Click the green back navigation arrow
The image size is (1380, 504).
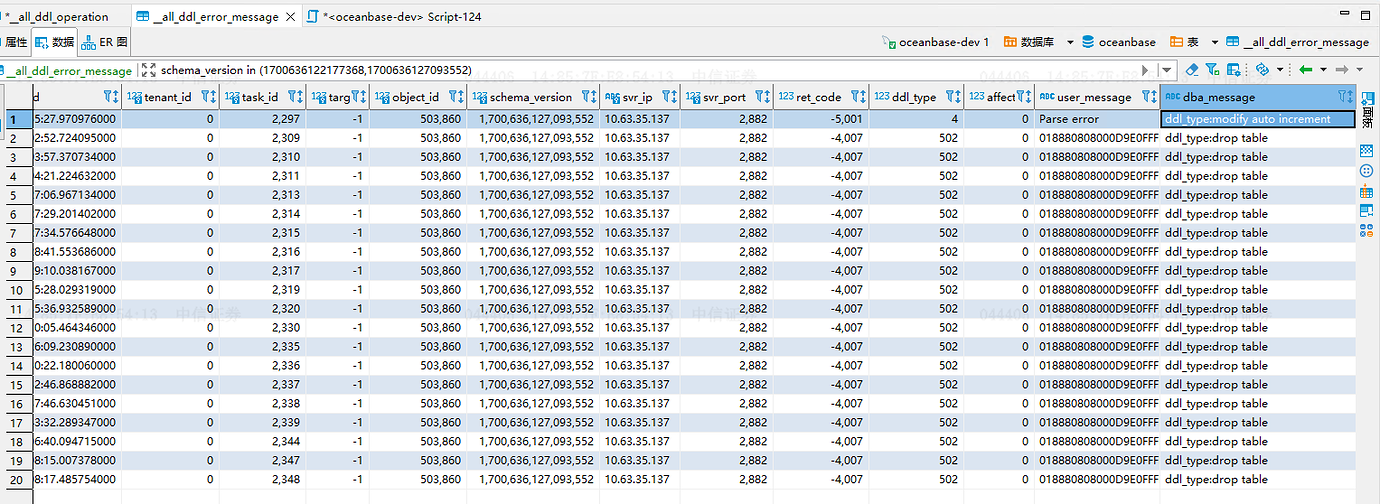tap(1306, 70)
